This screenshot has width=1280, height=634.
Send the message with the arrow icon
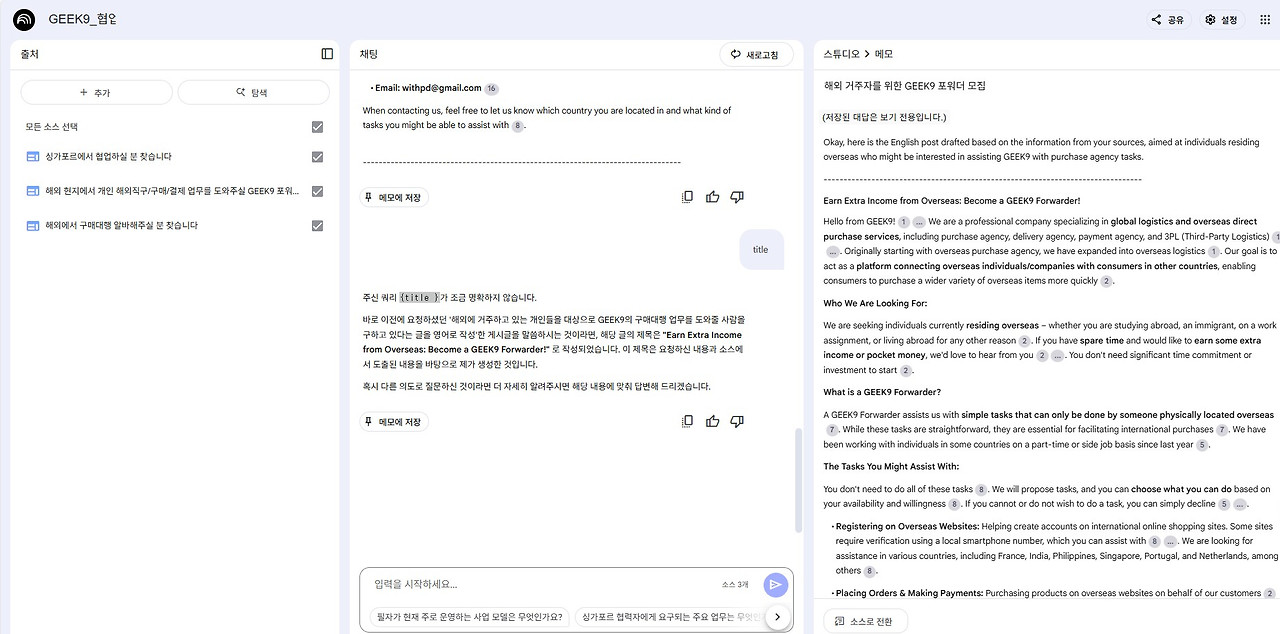pos(775,584)
